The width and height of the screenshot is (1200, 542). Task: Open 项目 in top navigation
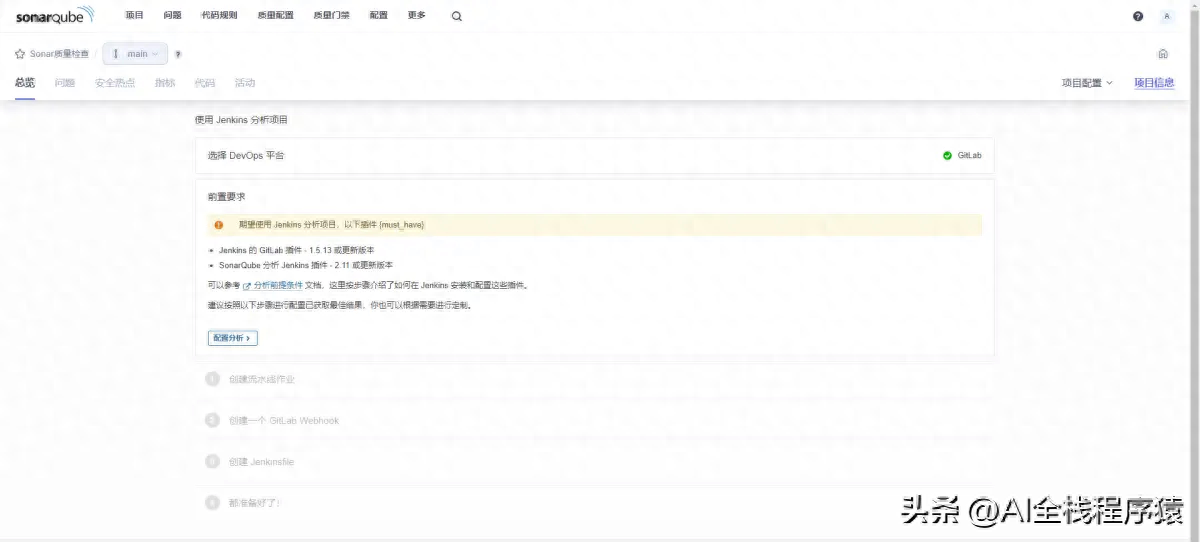point(135,16)
